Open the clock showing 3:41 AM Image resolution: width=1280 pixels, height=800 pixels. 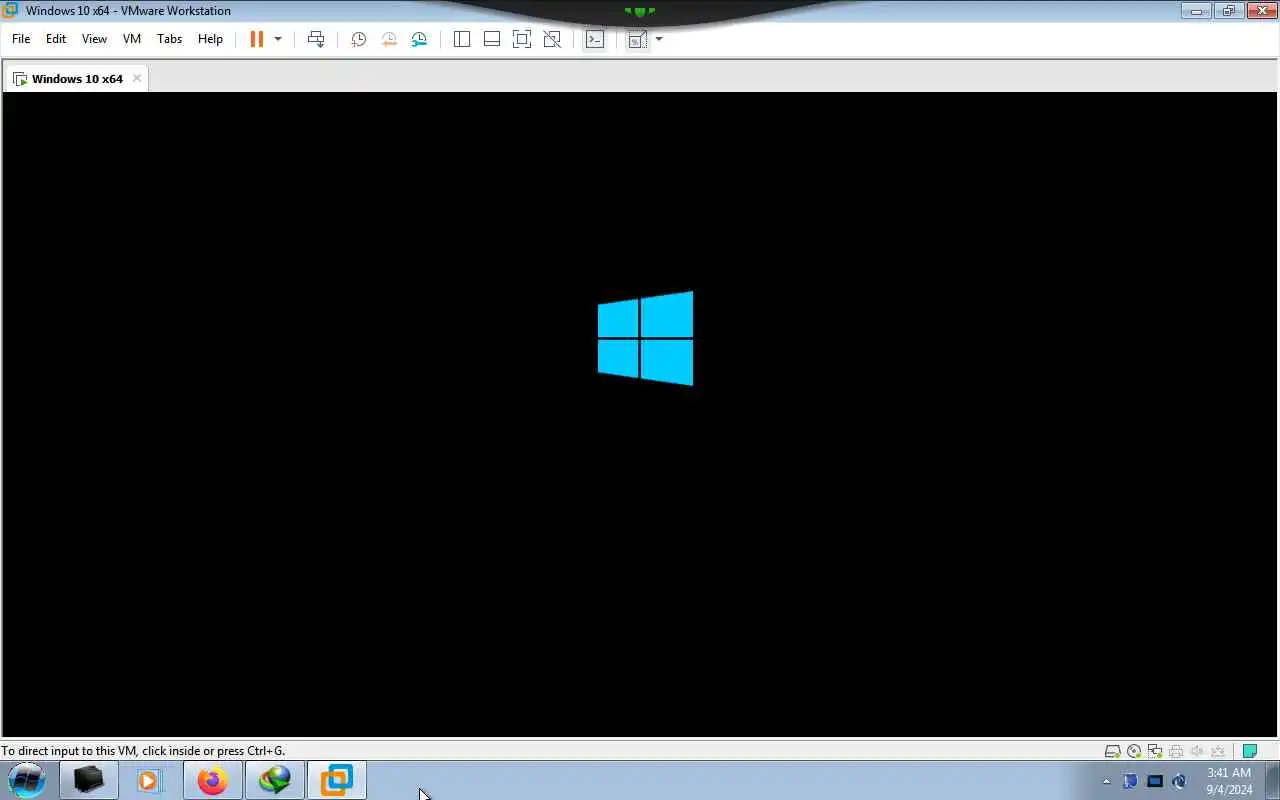coord(1229,781)
